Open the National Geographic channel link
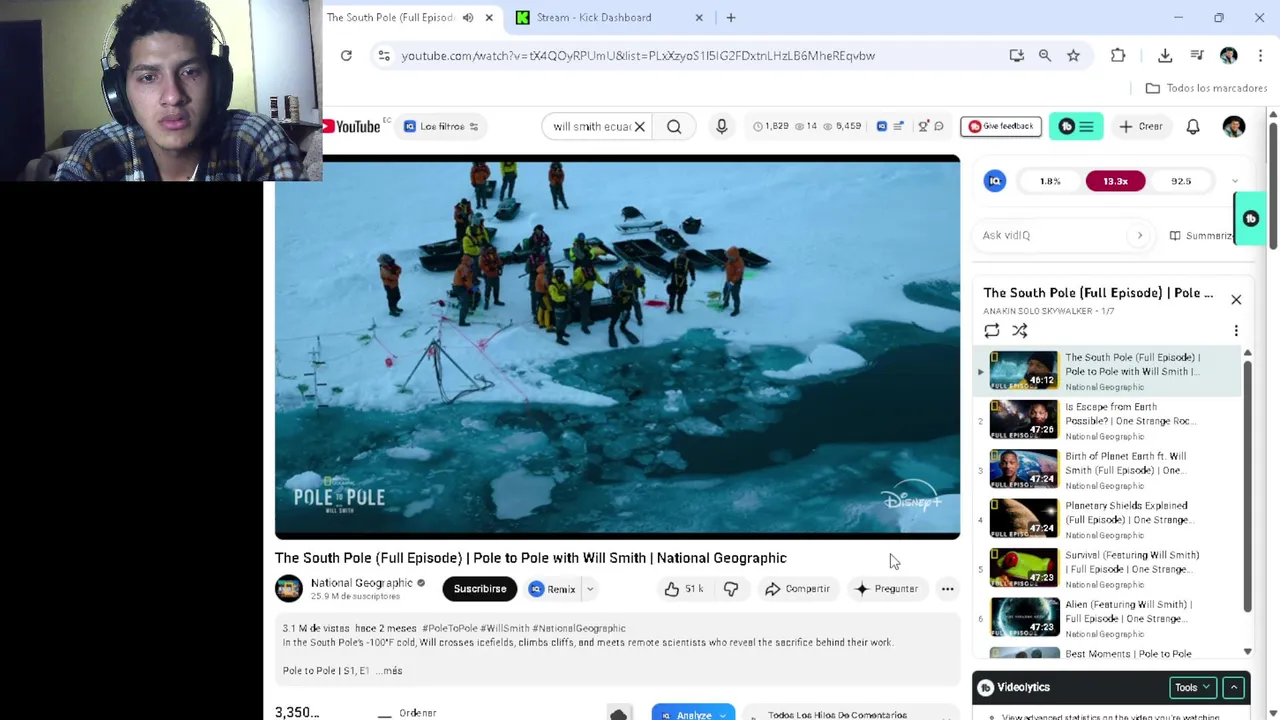The width and height of the screenshot is (1280, 720). [x=361, y=583]
